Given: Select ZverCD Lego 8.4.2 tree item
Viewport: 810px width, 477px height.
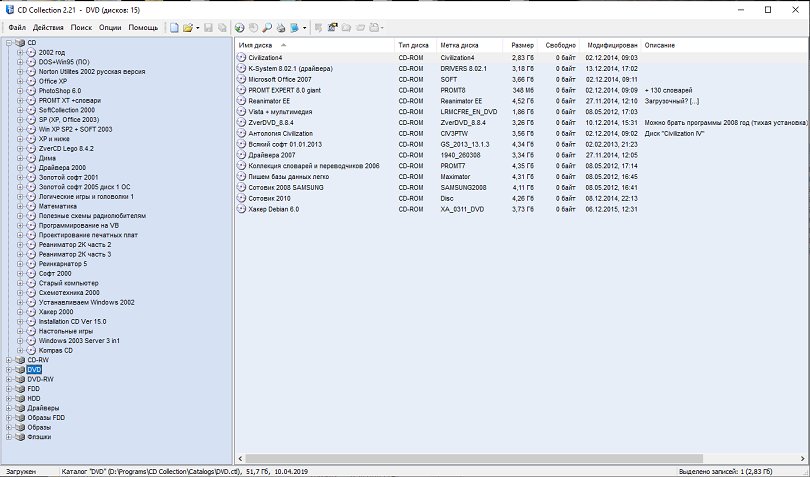Looking at the screenshot, I should pyautogui.click(x=66, y=148).
